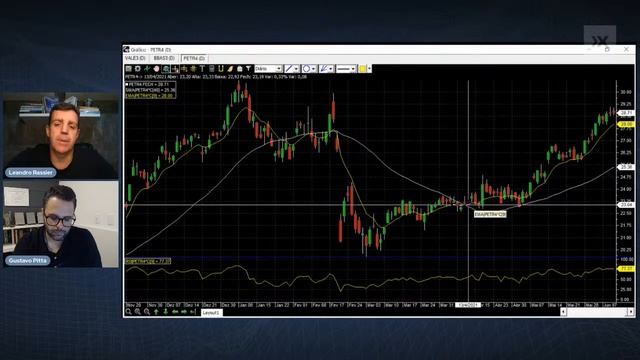
Task: Click the Nov 25 date axis label
Action: point(134,305)
